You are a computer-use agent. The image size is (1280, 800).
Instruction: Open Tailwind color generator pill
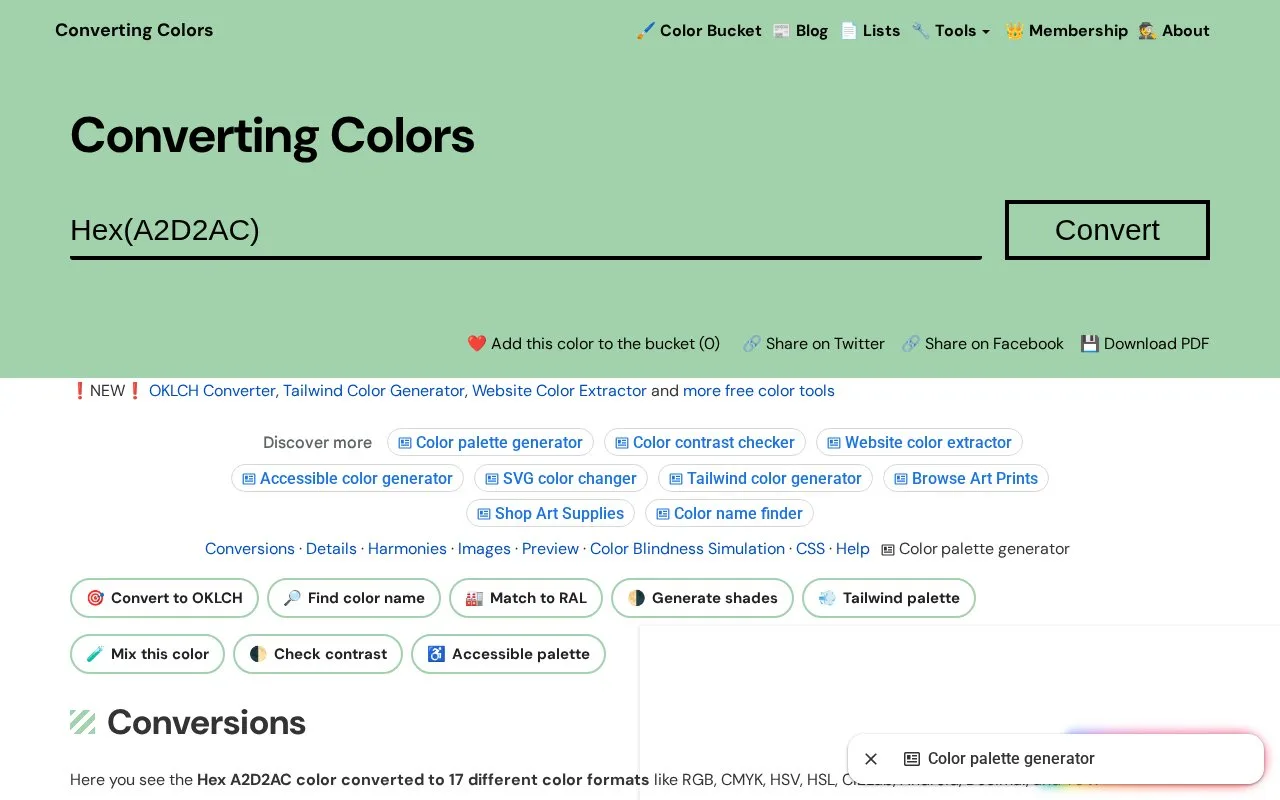(x=765, y=478)
